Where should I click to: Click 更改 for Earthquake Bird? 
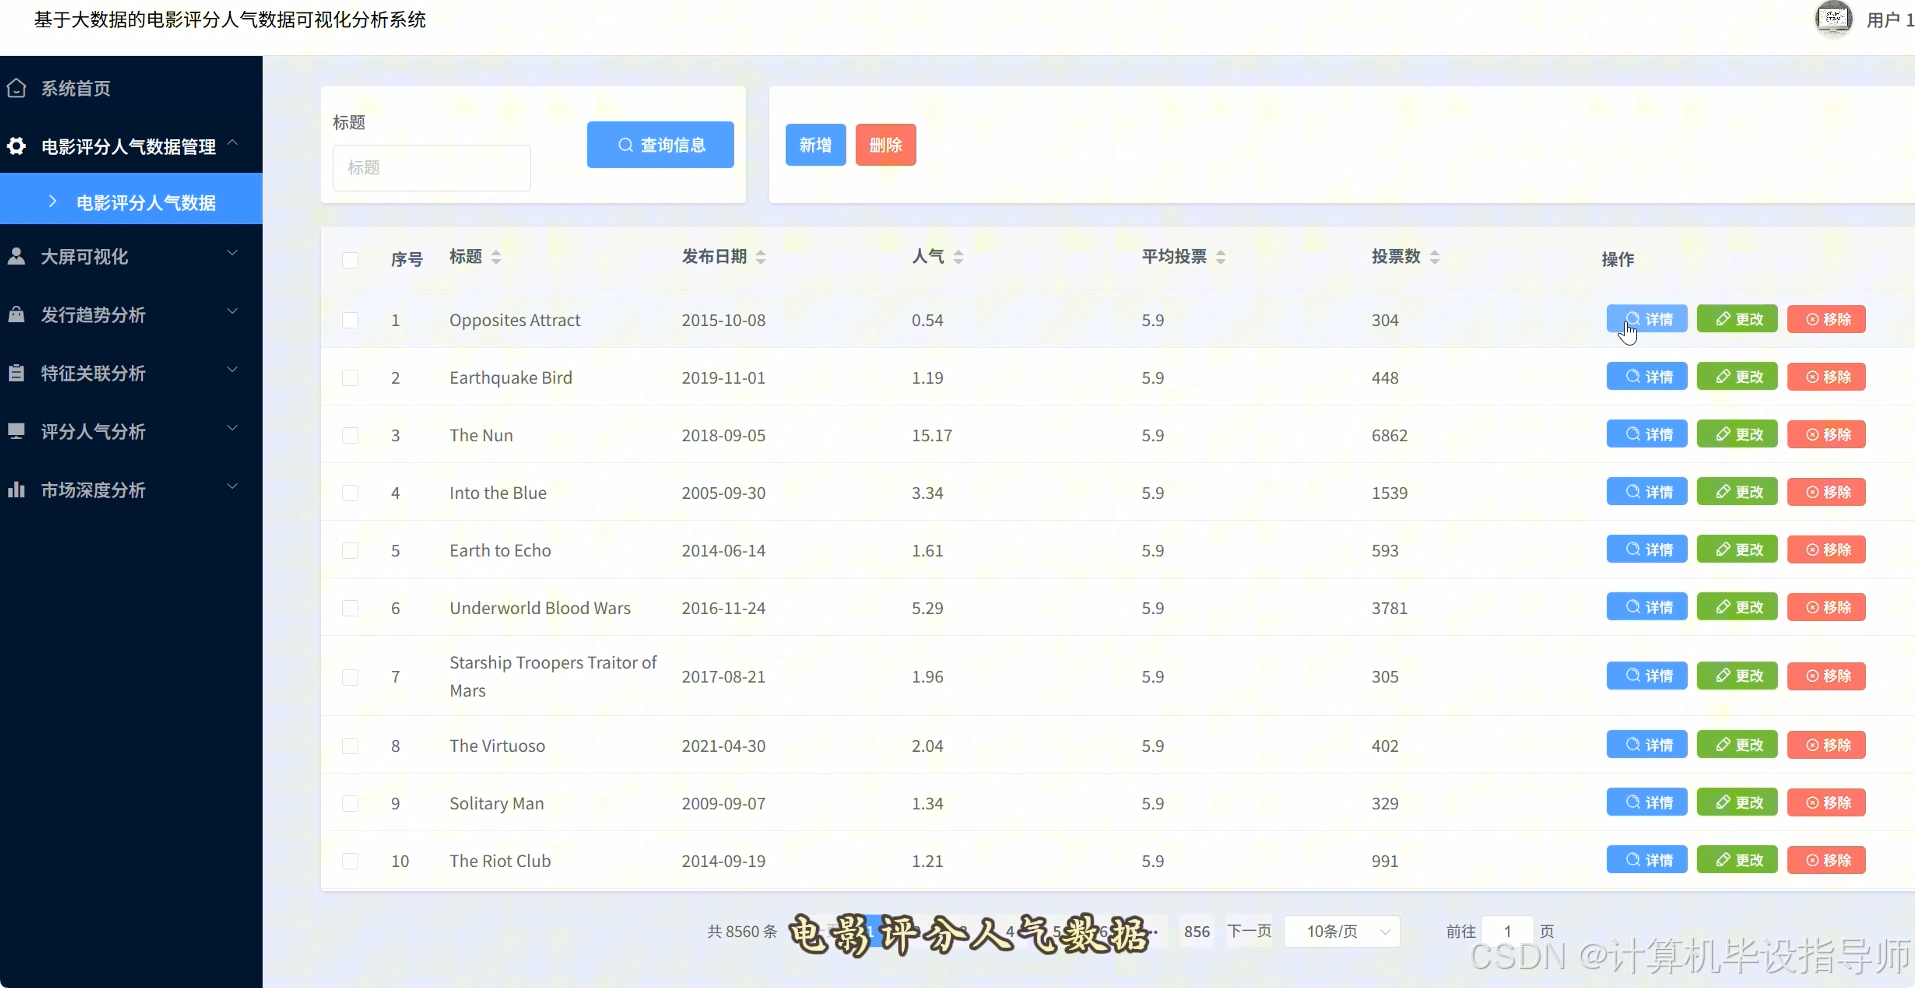coord(1737,377)
